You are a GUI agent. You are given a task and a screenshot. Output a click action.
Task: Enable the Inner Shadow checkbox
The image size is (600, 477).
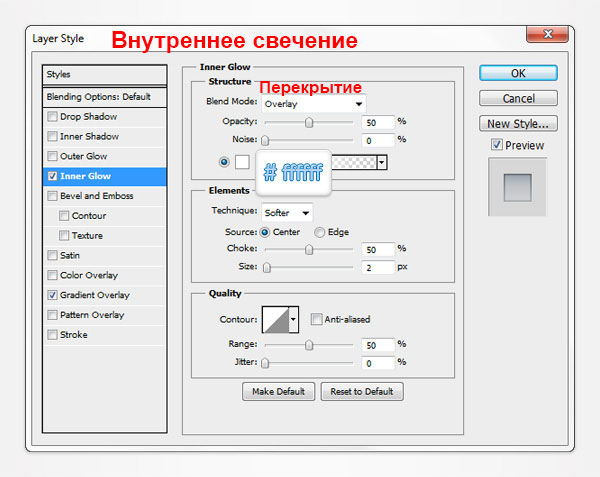(x=52, y=136)
